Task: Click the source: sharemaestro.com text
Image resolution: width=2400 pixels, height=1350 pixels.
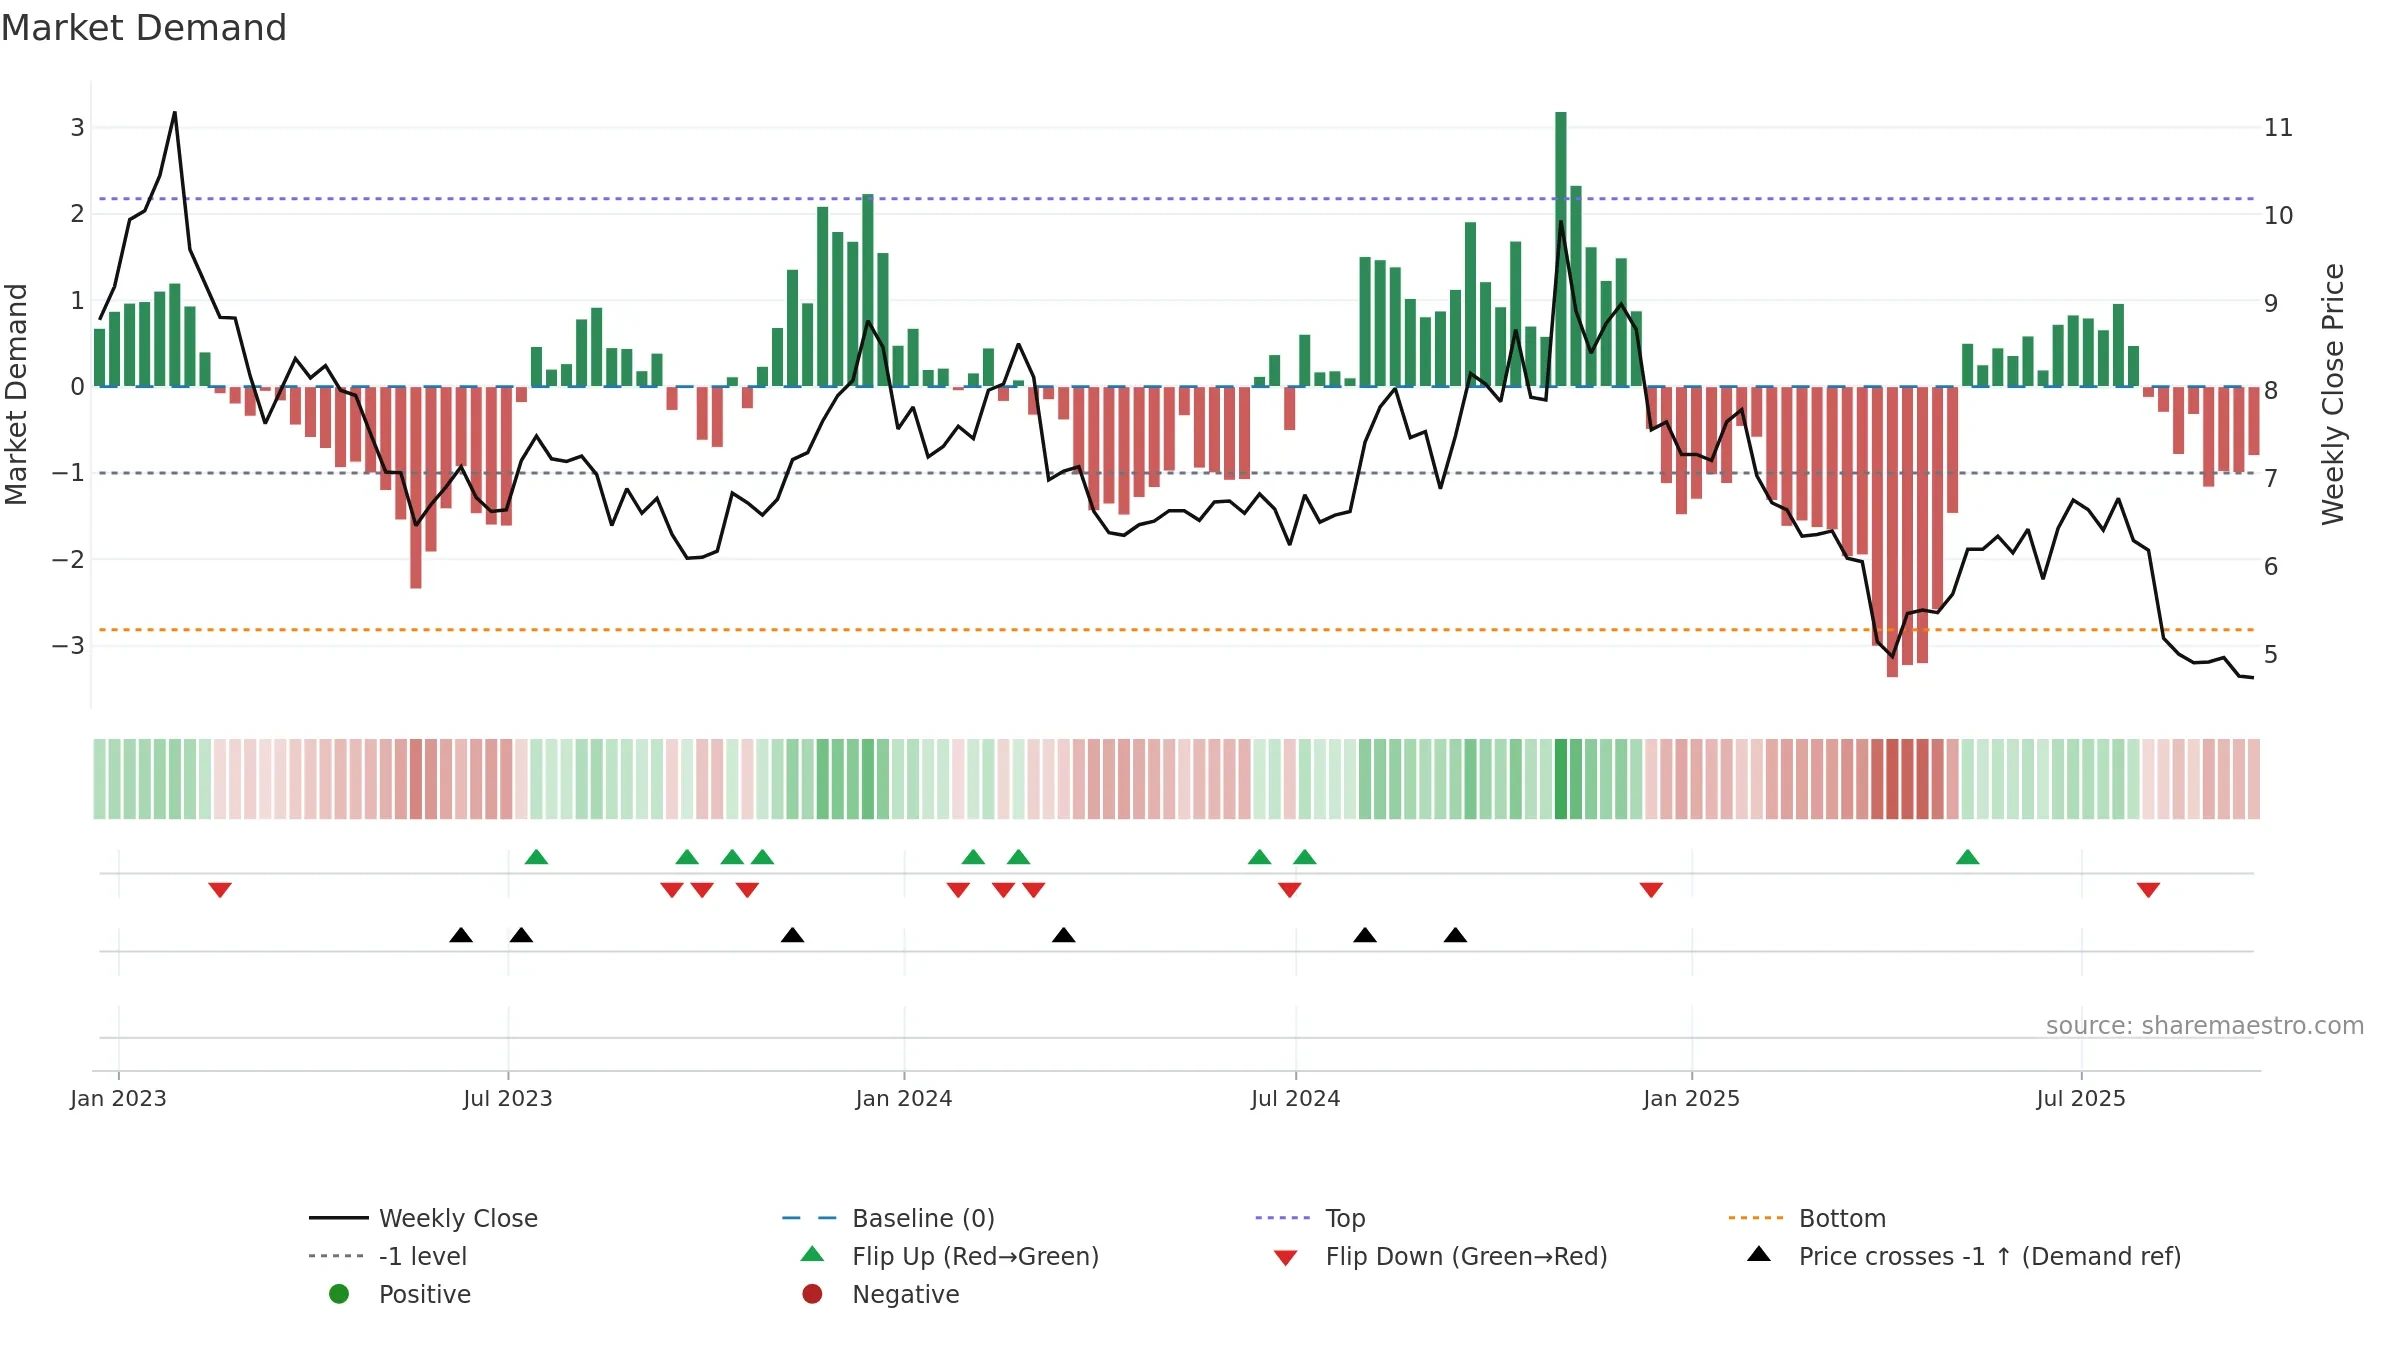Action: tap(2205, 1026)
